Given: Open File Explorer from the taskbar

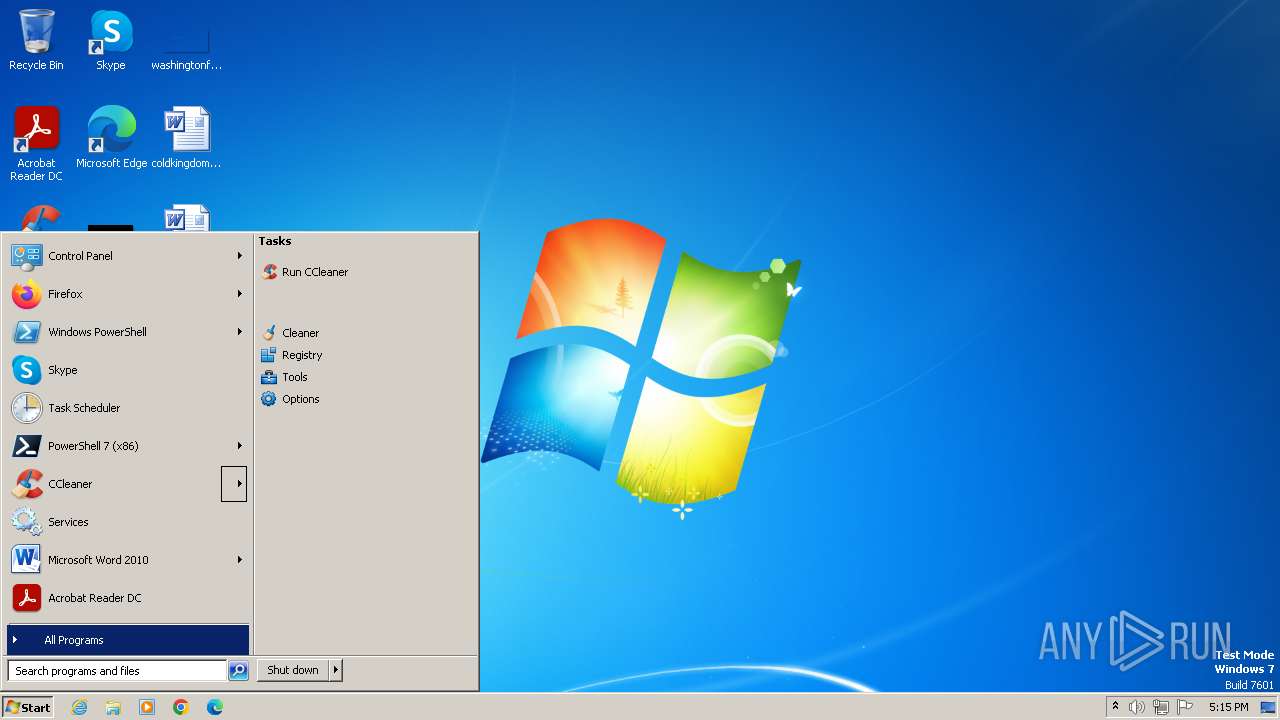Looking at the screenshot, I should coord(113,707).
